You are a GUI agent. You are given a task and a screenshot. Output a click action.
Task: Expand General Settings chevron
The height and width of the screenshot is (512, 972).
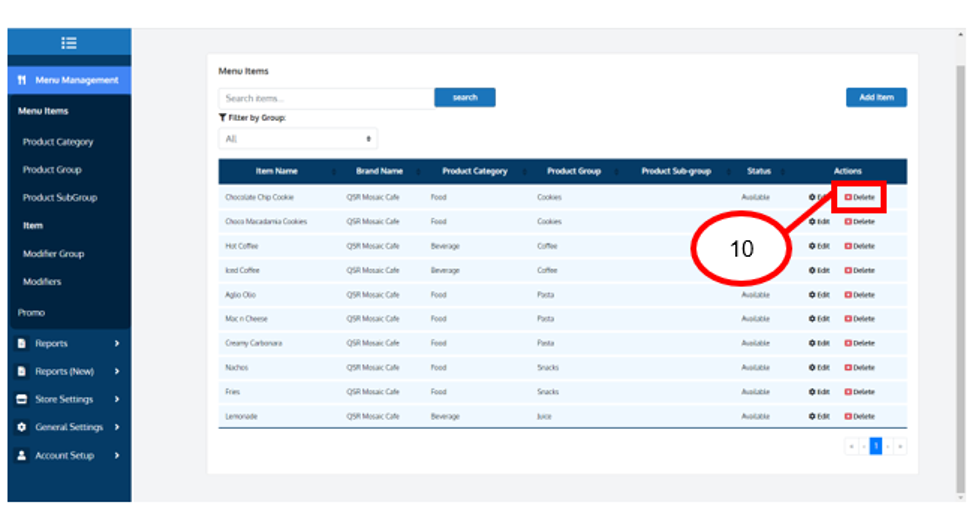tap(117, 427)
